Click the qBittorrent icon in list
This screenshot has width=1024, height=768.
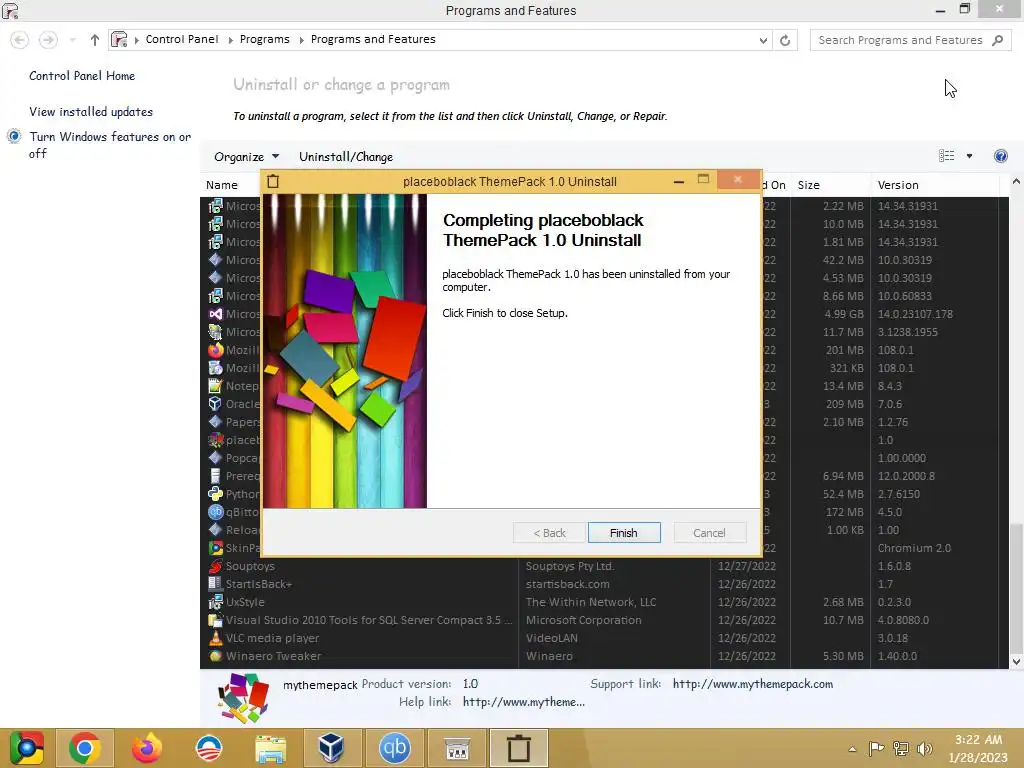pyautogui.click(x=216, y=512)
